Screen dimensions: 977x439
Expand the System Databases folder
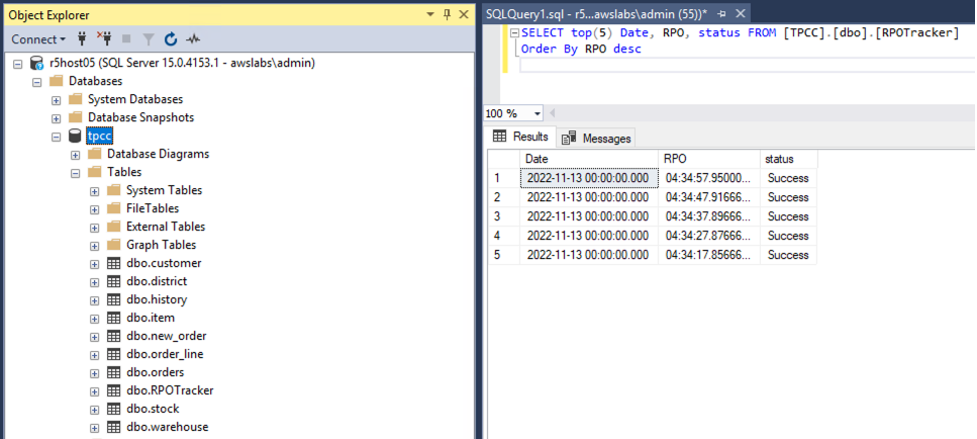[x=56, y=100]
